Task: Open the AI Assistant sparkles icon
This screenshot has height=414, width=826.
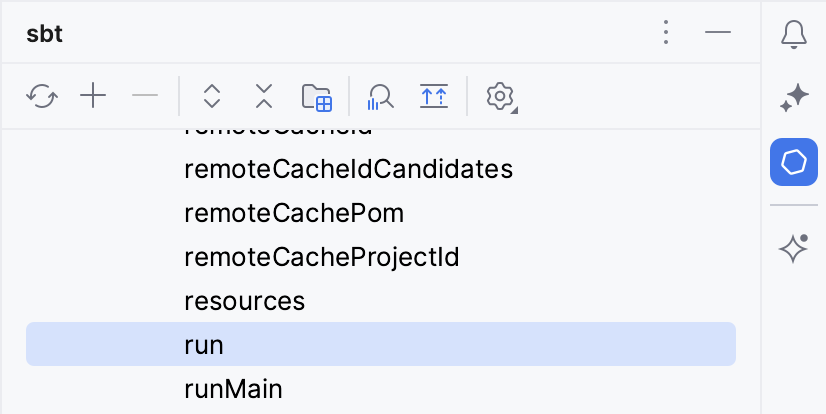Action: pos(794,98)
